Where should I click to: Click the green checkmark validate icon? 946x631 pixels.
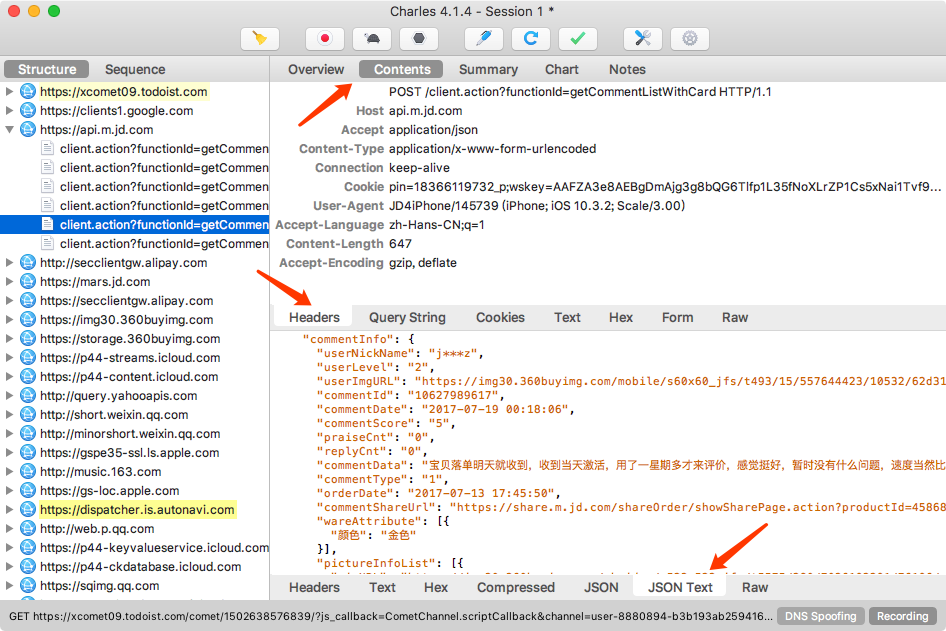(577, 39)
